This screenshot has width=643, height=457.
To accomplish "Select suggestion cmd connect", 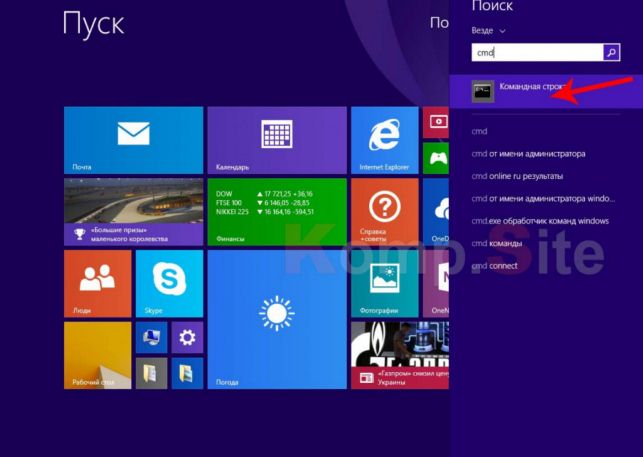I will pos(494,265).
